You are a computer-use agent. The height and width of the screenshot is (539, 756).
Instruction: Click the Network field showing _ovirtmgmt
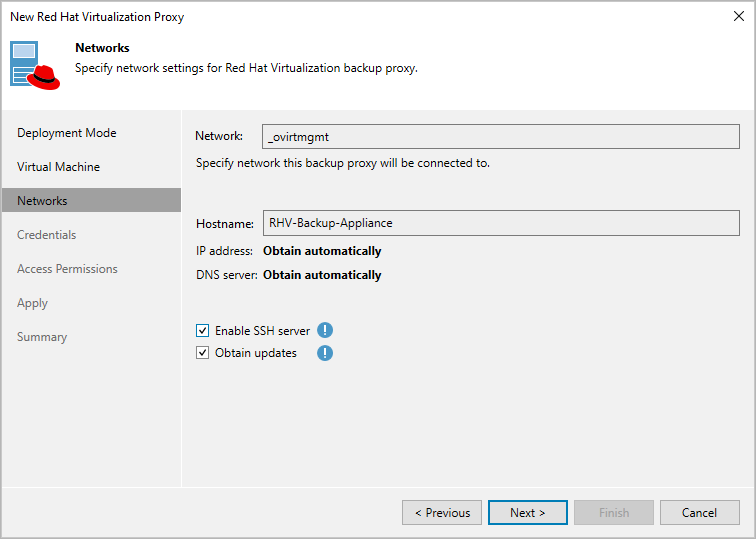(x=500, y=136)
